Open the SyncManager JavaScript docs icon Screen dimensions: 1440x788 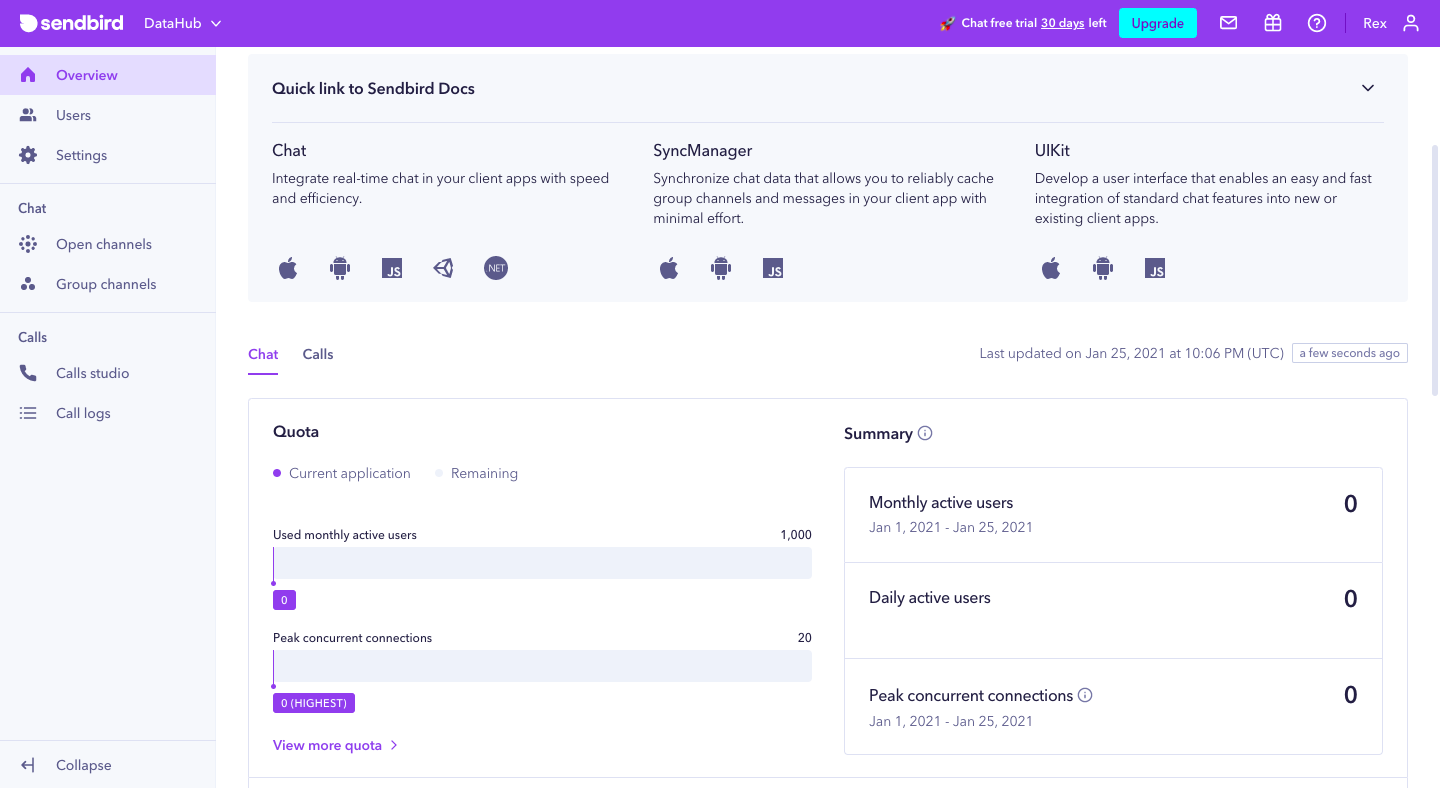coord(773,268)
